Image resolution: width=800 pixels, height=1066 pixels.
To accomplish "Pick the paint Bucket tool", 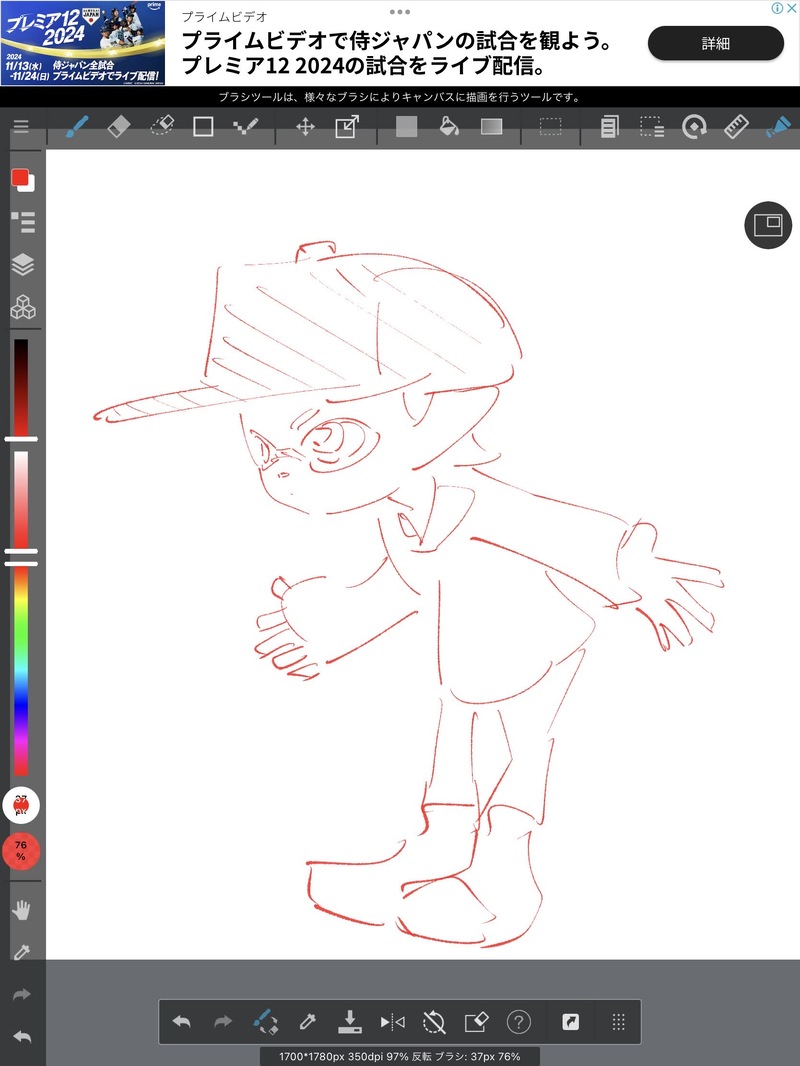I will pos(449,126).
